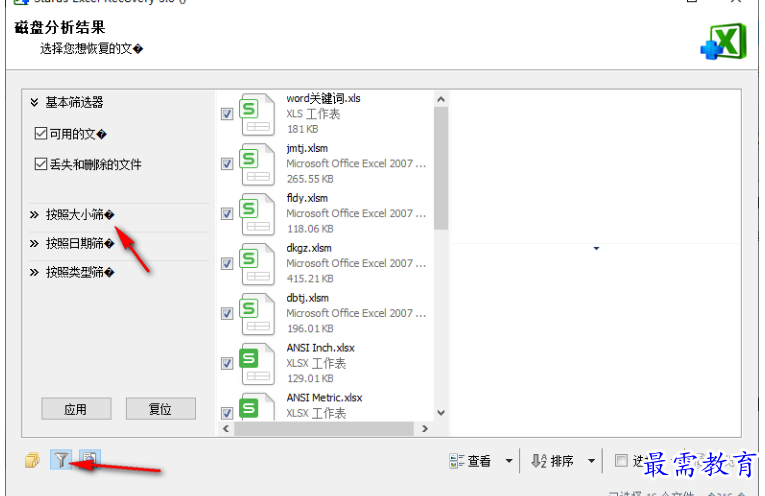Screen dimensions: 765x496
Task: Select the ANSI Metric.xlsx file name
Action: tap(324, 397)
